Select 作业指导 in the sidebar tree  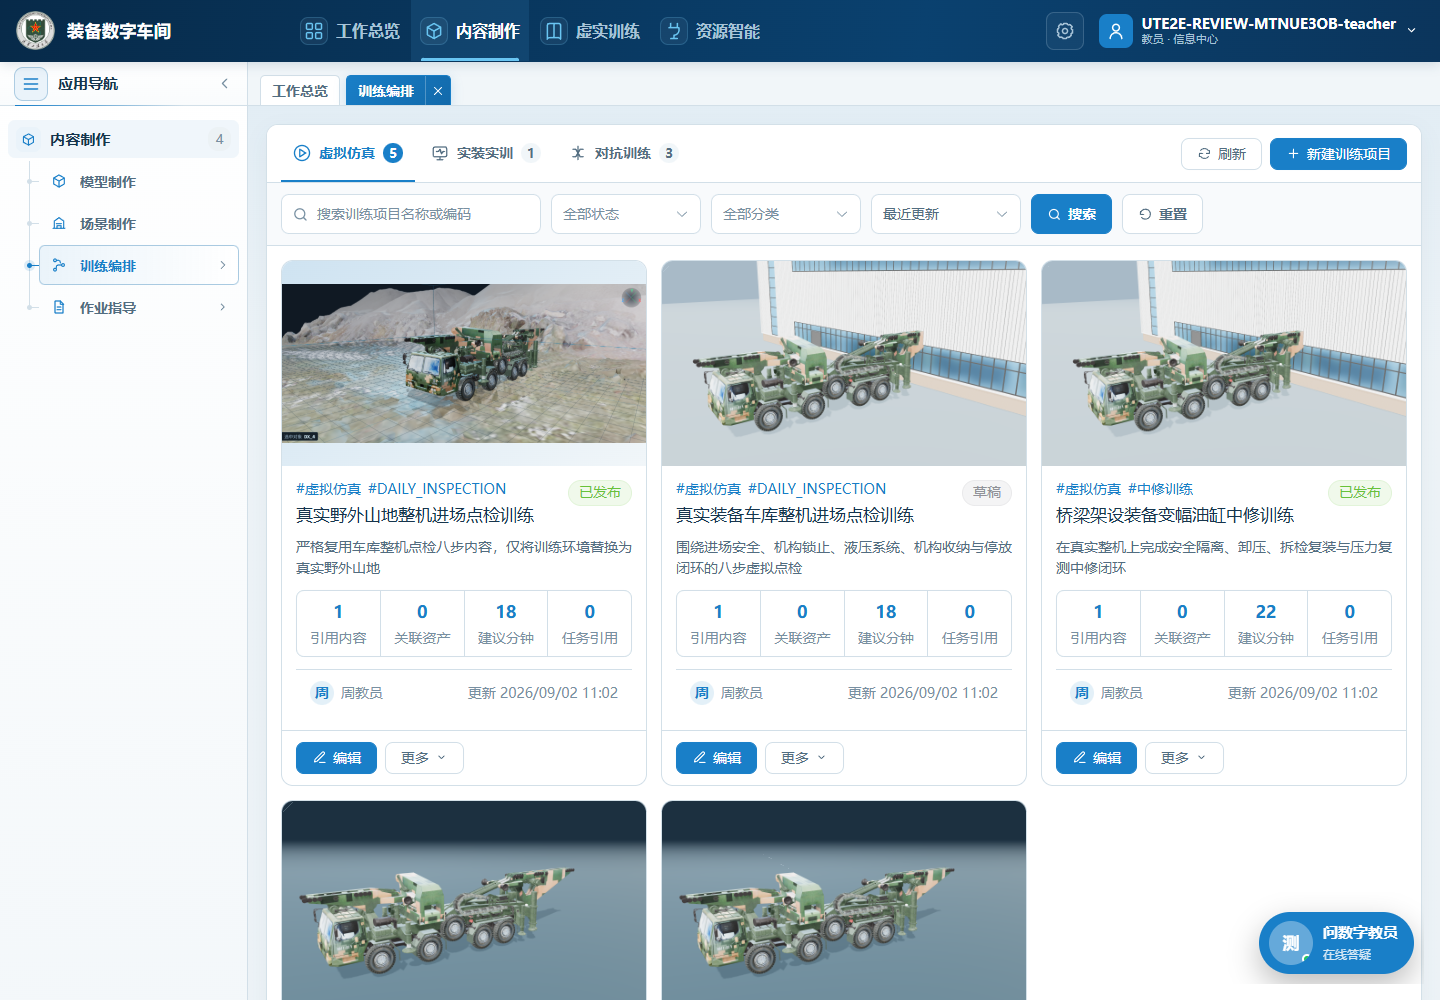click(x=139, y=308)
